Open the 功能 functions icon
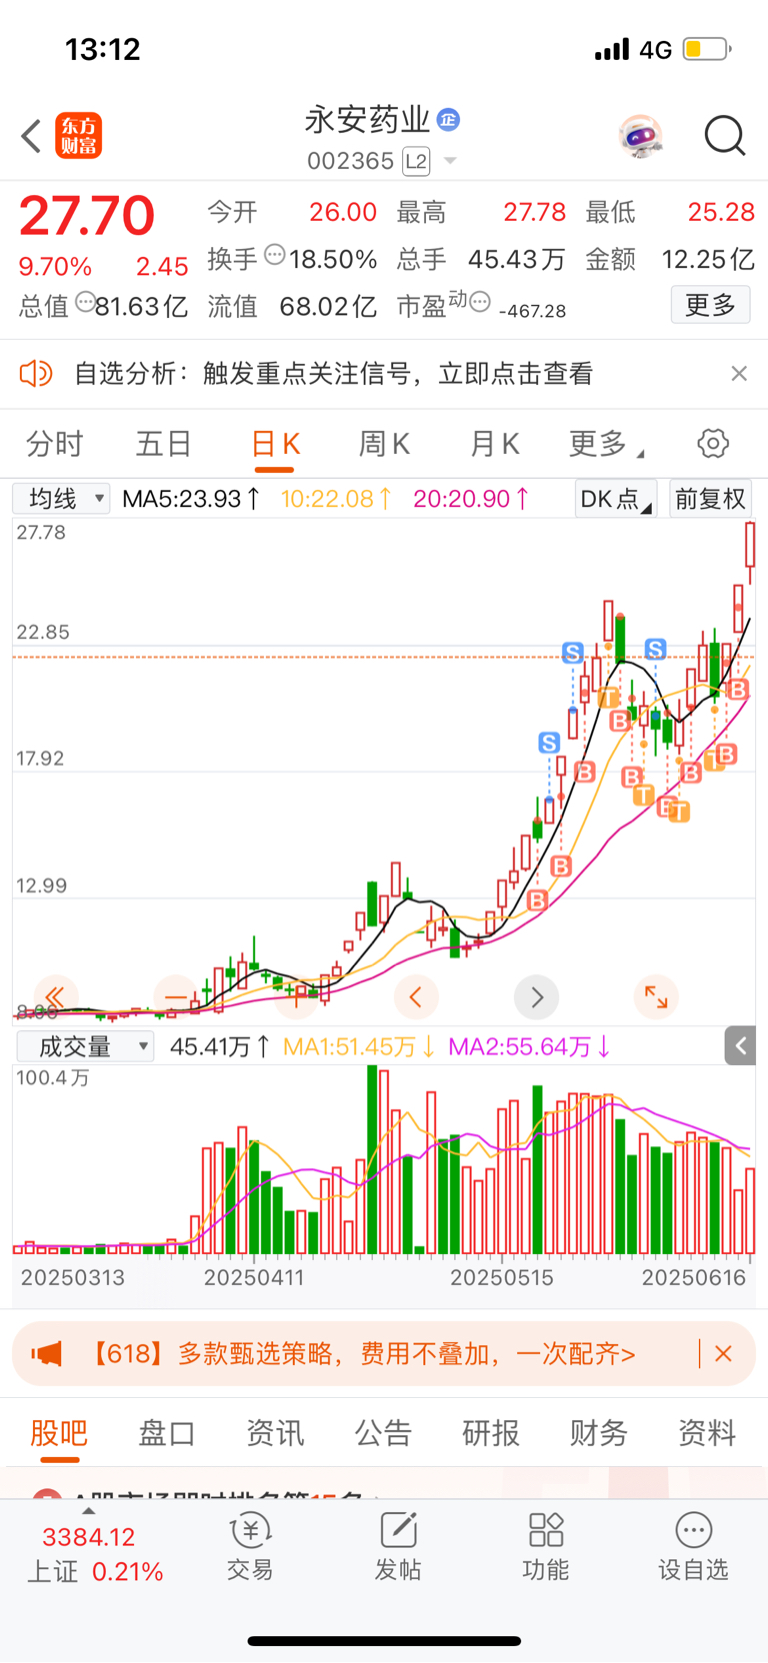 click(x=546, y=1546)
